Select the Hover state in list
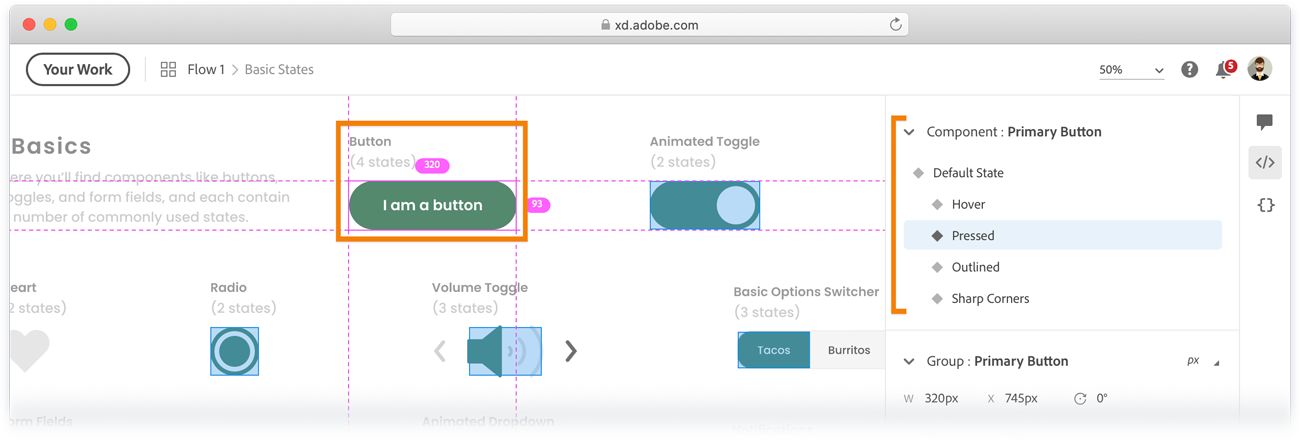The height and width of the screenshot is (443, 1300). pyautogui.click(x=968, y=204)
